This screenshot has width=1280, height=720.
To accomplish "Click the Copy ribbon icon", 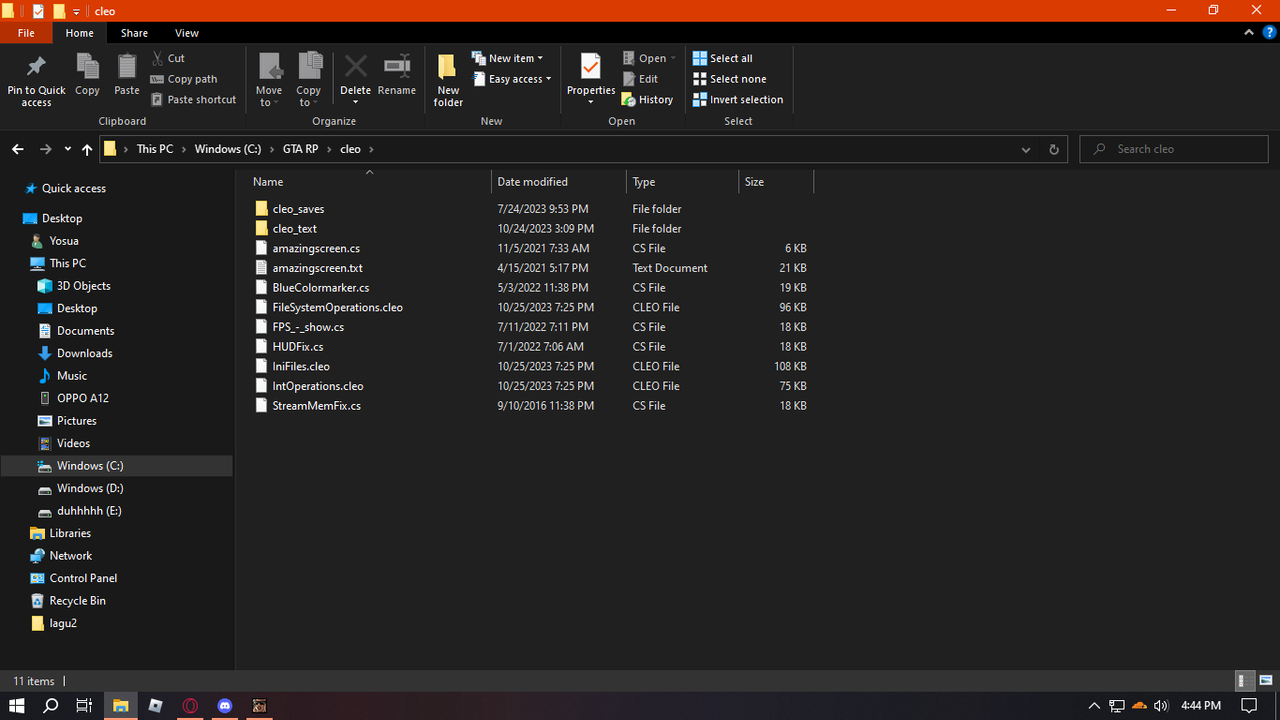I will pos(87,67).
